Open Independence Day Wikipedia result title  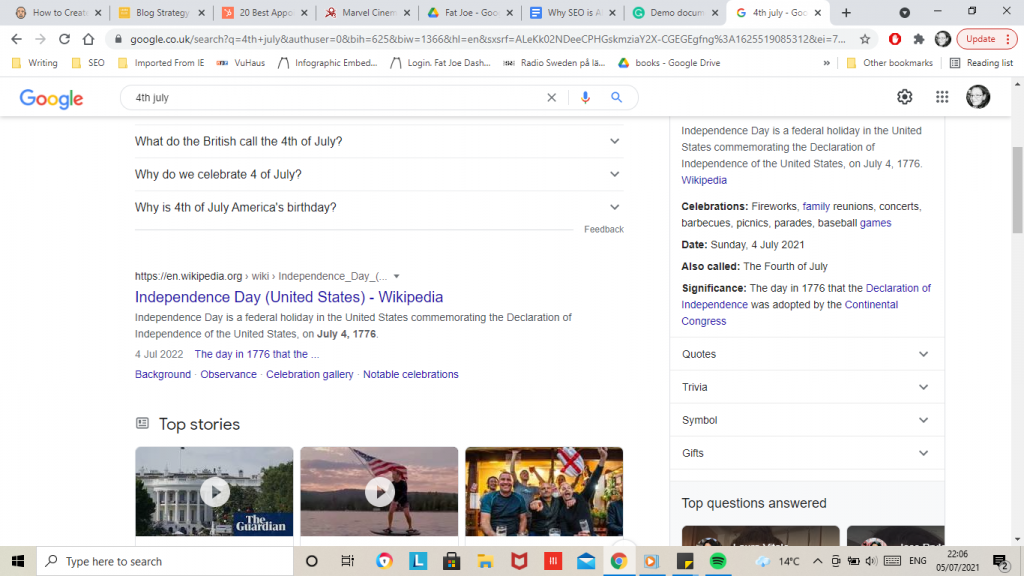(289, 296)
